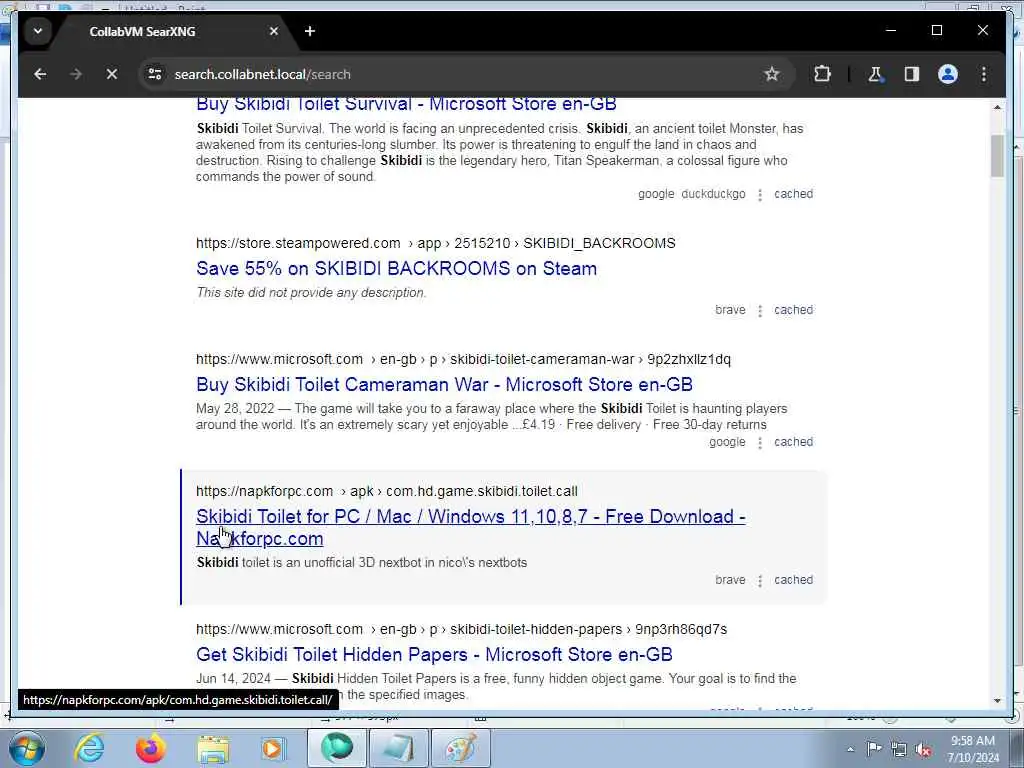Image resolution: width=1024 pixels, height=768 pixels.
Task: Open network tray icon
Action: pos(899,749)
